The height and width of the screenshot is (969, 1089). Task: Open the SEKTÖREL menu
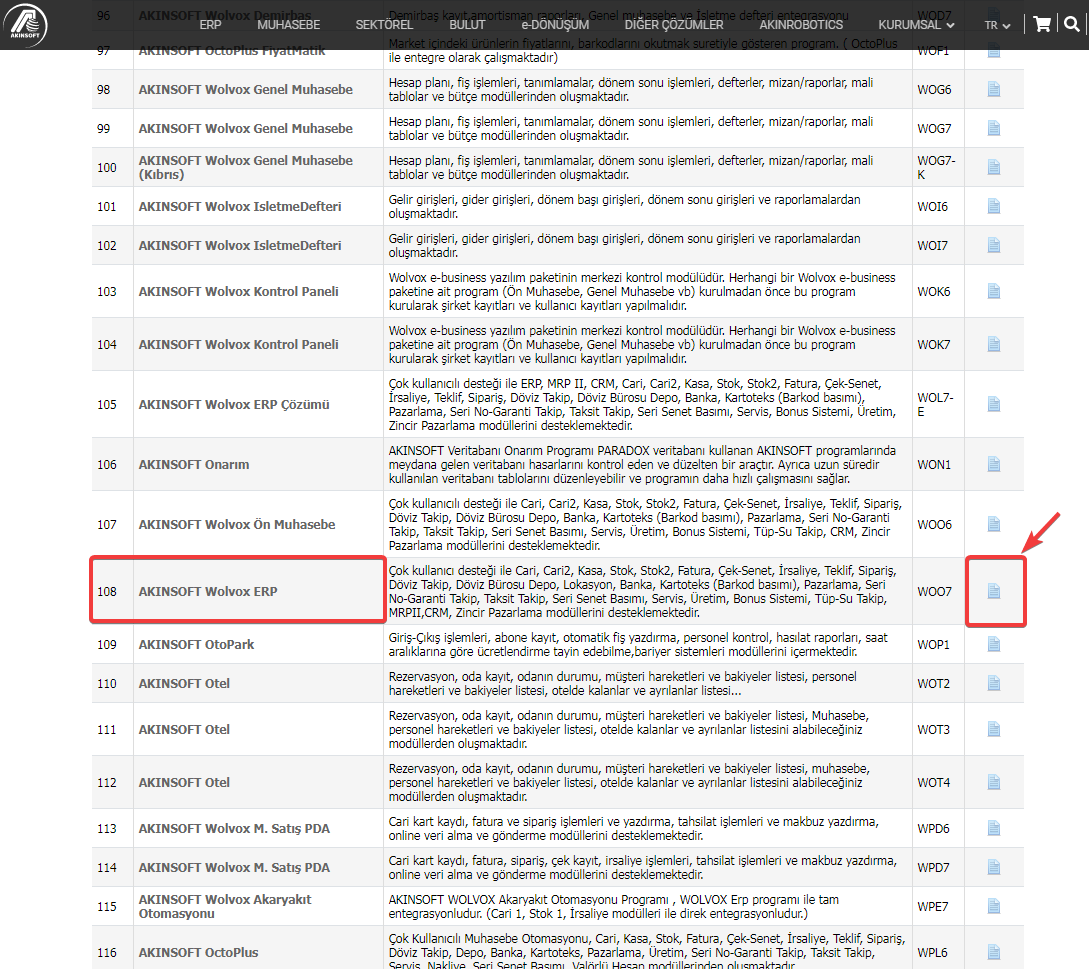(x=384, y=25)
